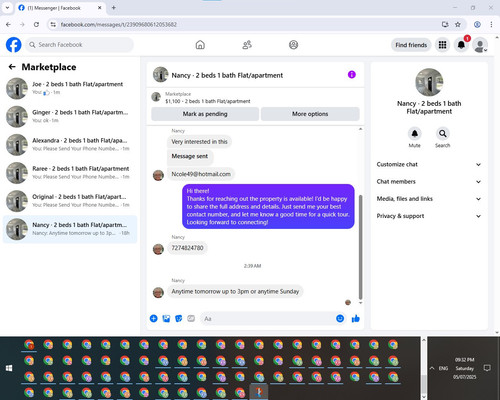The height and width of the screenshot is (400, 500).
Task: Select the Messenger | Facebook tab
Action: [x=60, y=8]
